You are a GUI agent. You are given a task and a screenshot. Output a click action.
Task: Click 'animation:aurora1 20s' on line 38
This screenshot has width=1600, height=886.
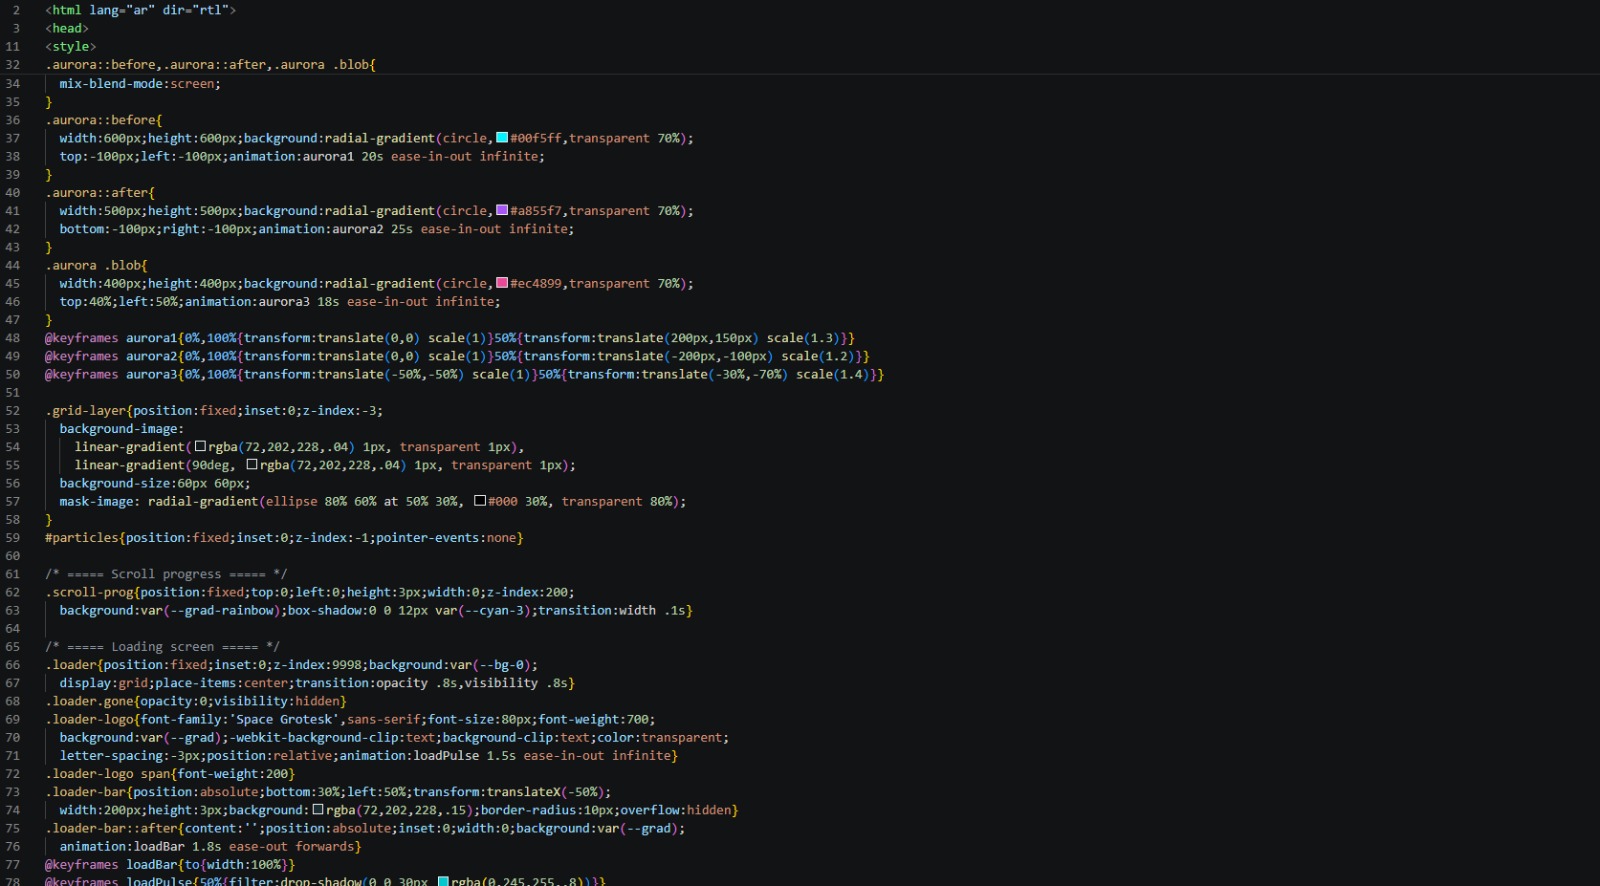tap(306, 157)
